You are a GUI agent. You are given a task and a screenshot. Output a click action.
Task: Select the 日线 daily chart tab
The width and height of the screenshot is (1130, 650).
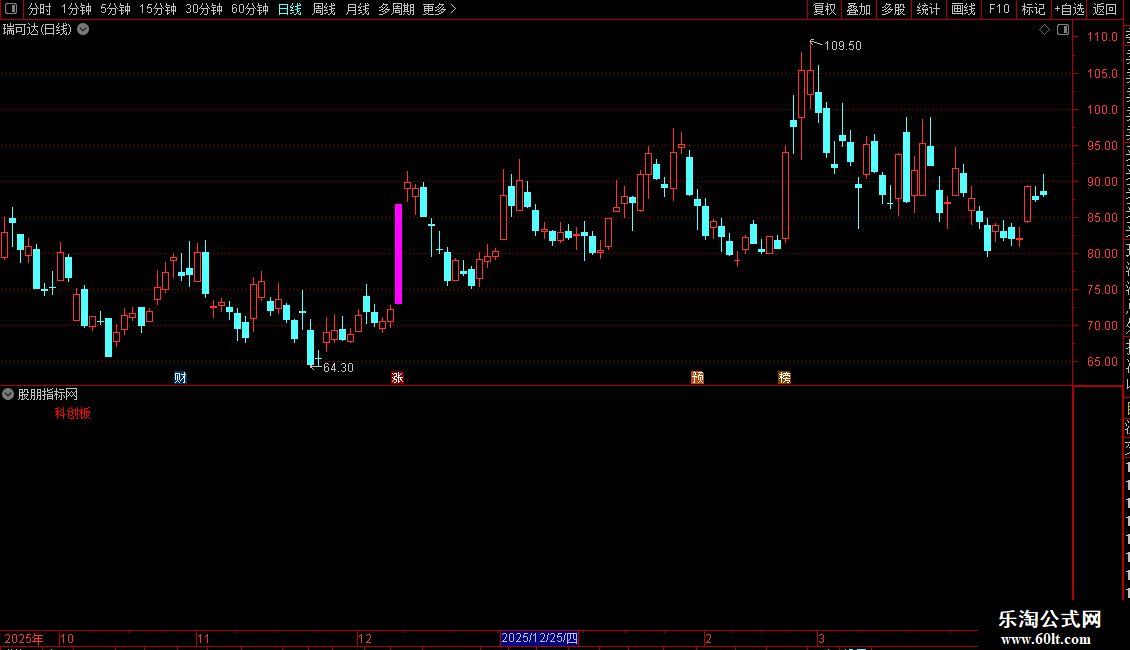[x=290, y=9]
